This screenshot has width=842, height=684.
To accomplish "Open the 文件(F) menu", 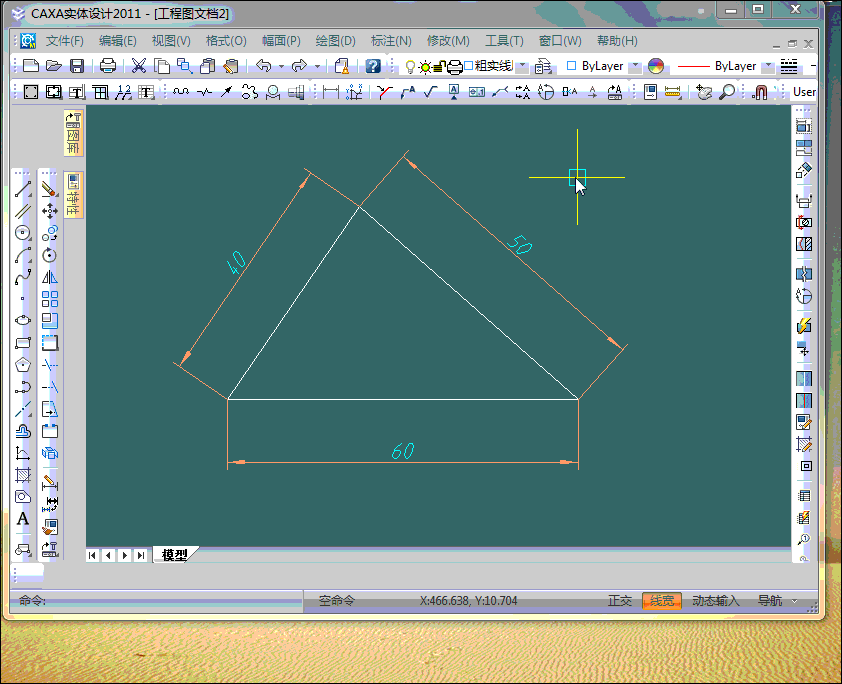I will (65, 41).
